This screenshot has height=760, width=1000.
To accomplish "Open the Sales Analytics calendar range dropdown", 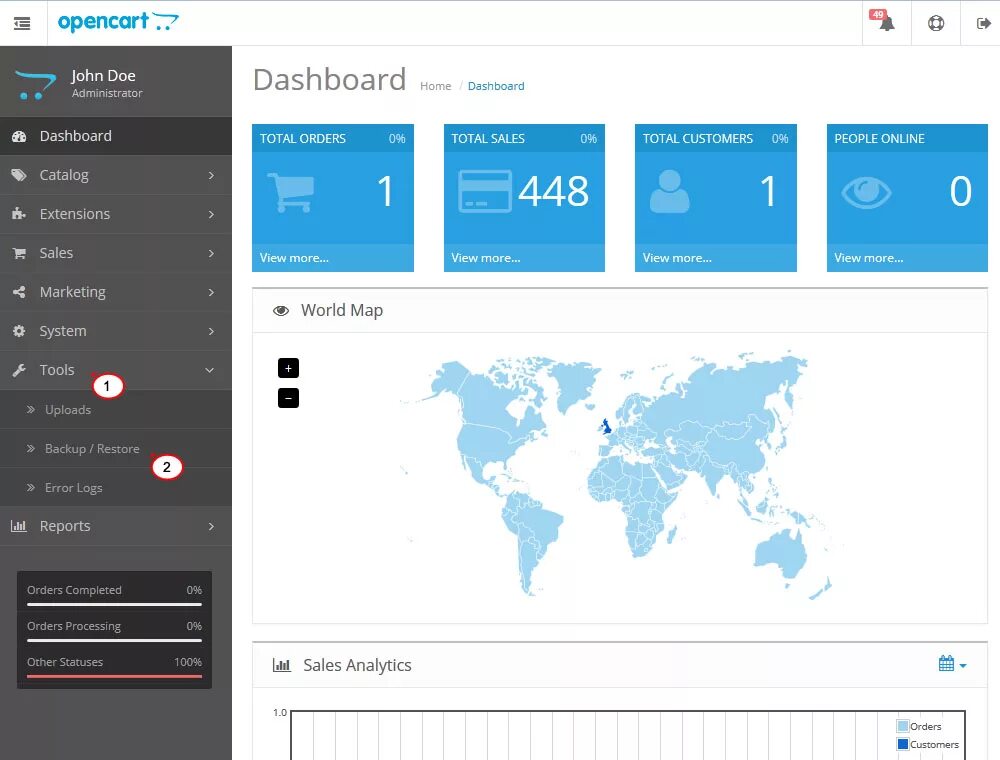I will point(952,664).
